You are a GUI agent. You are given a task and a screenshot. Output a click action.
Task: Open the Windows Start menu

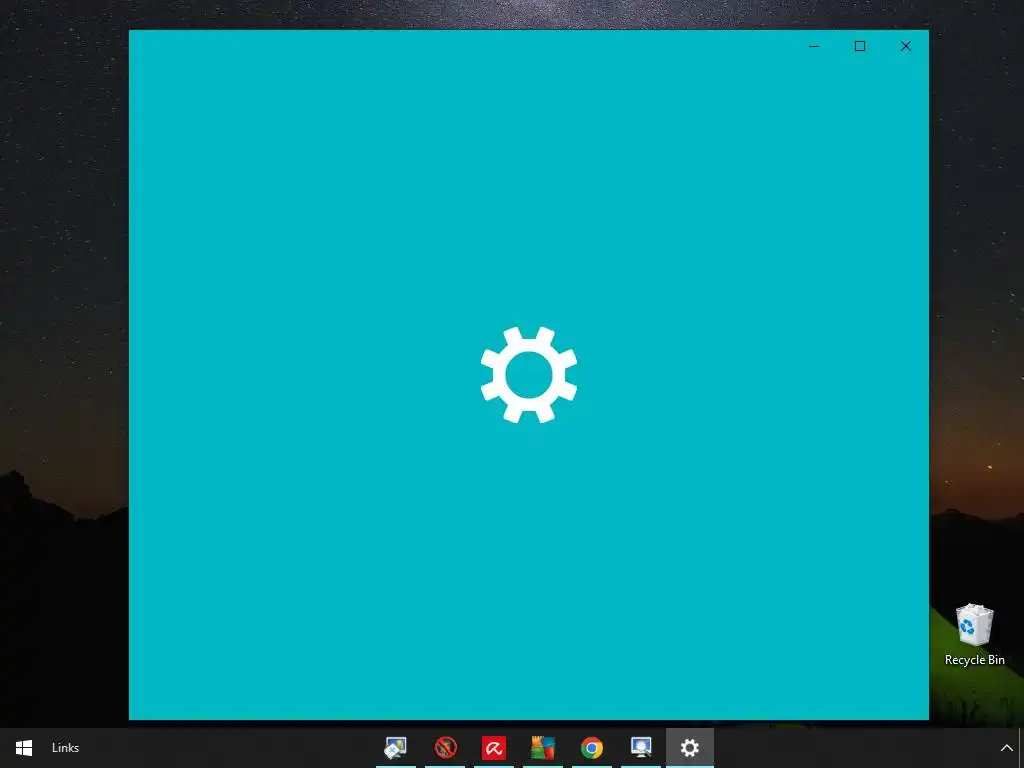tap(24, 748)
